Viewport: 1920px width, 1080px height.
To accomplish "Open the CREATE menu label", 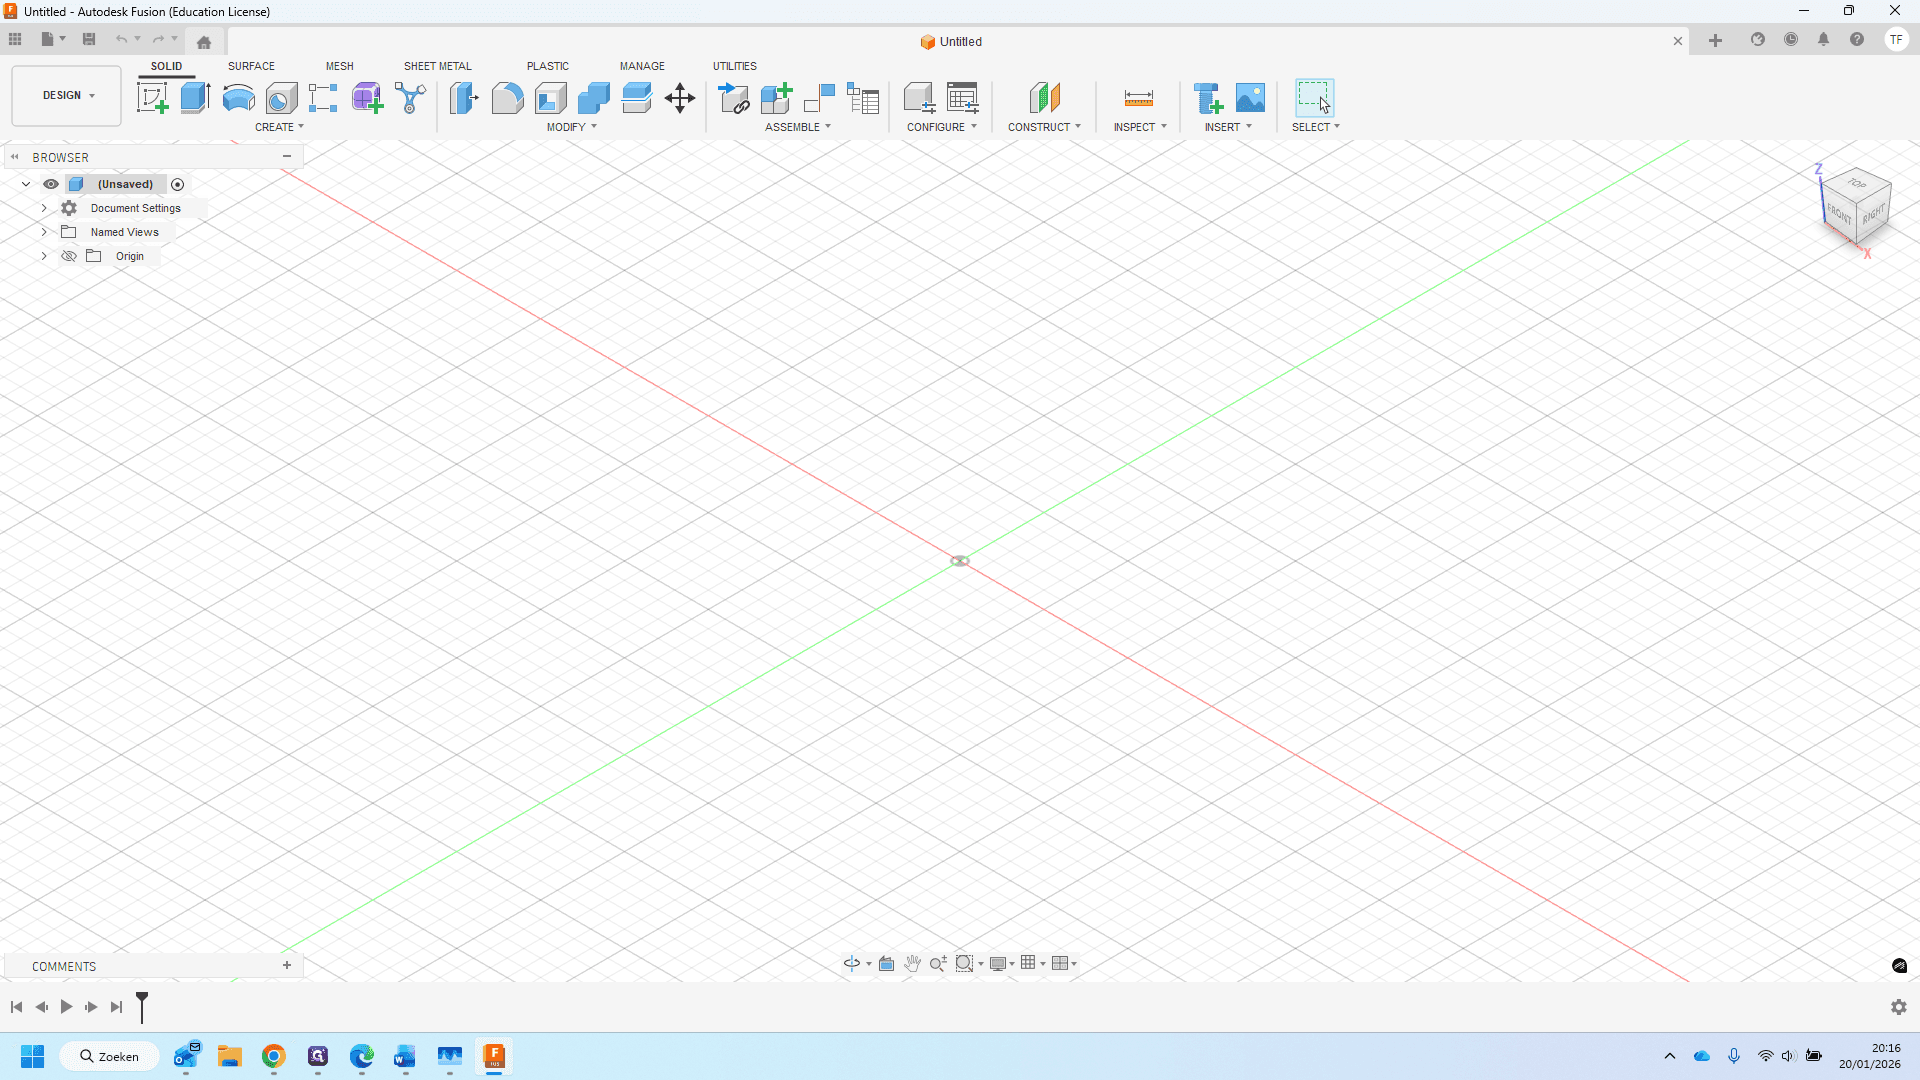I will pyautogui.click(x=279, y=127).
